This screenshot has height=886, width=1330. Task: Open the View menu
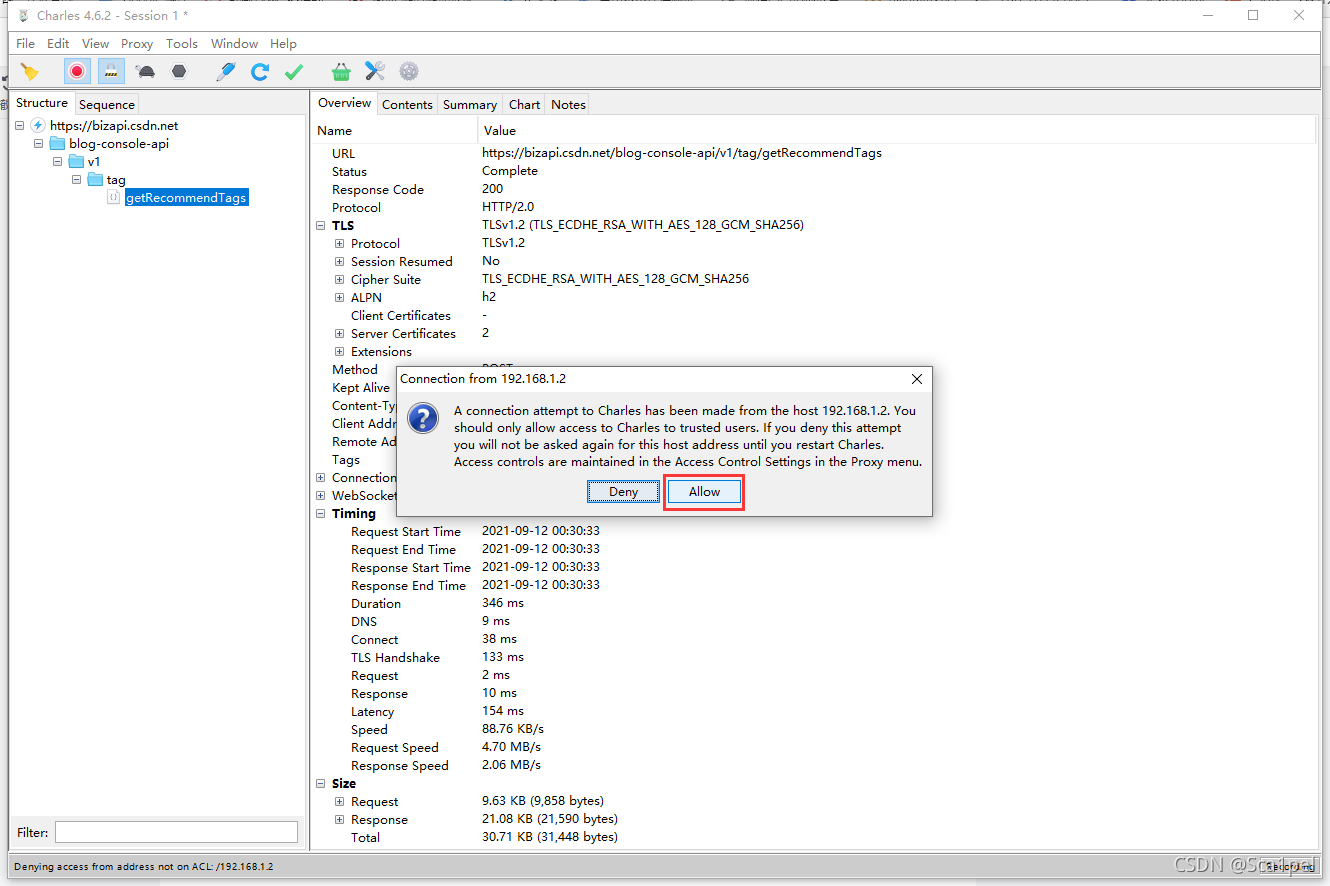95,43
